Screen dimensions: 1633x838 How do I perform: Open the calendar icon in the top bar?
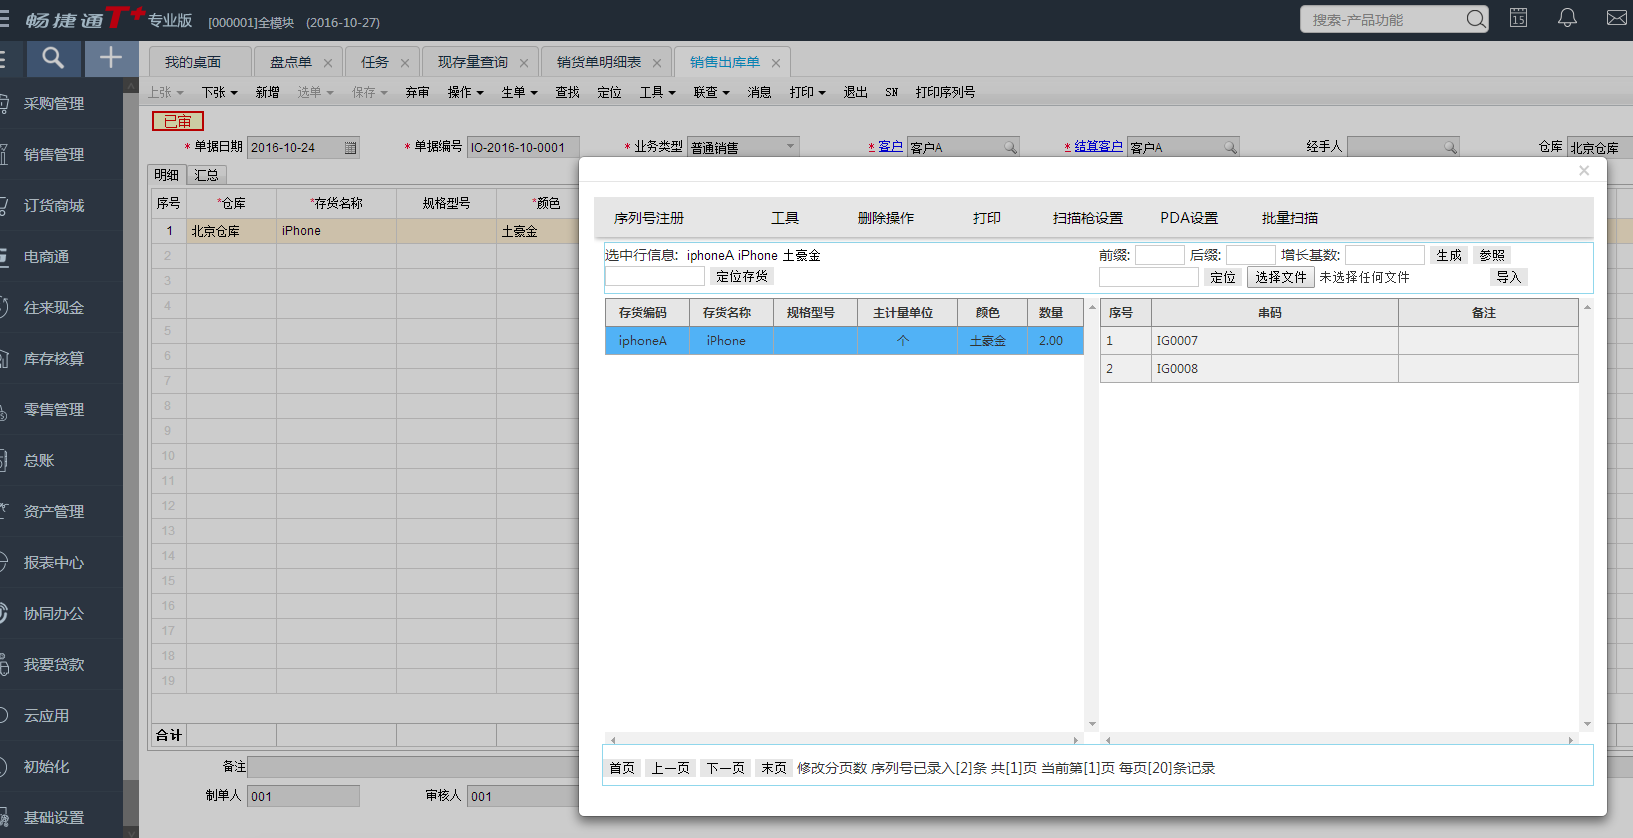pos(1518,18)
